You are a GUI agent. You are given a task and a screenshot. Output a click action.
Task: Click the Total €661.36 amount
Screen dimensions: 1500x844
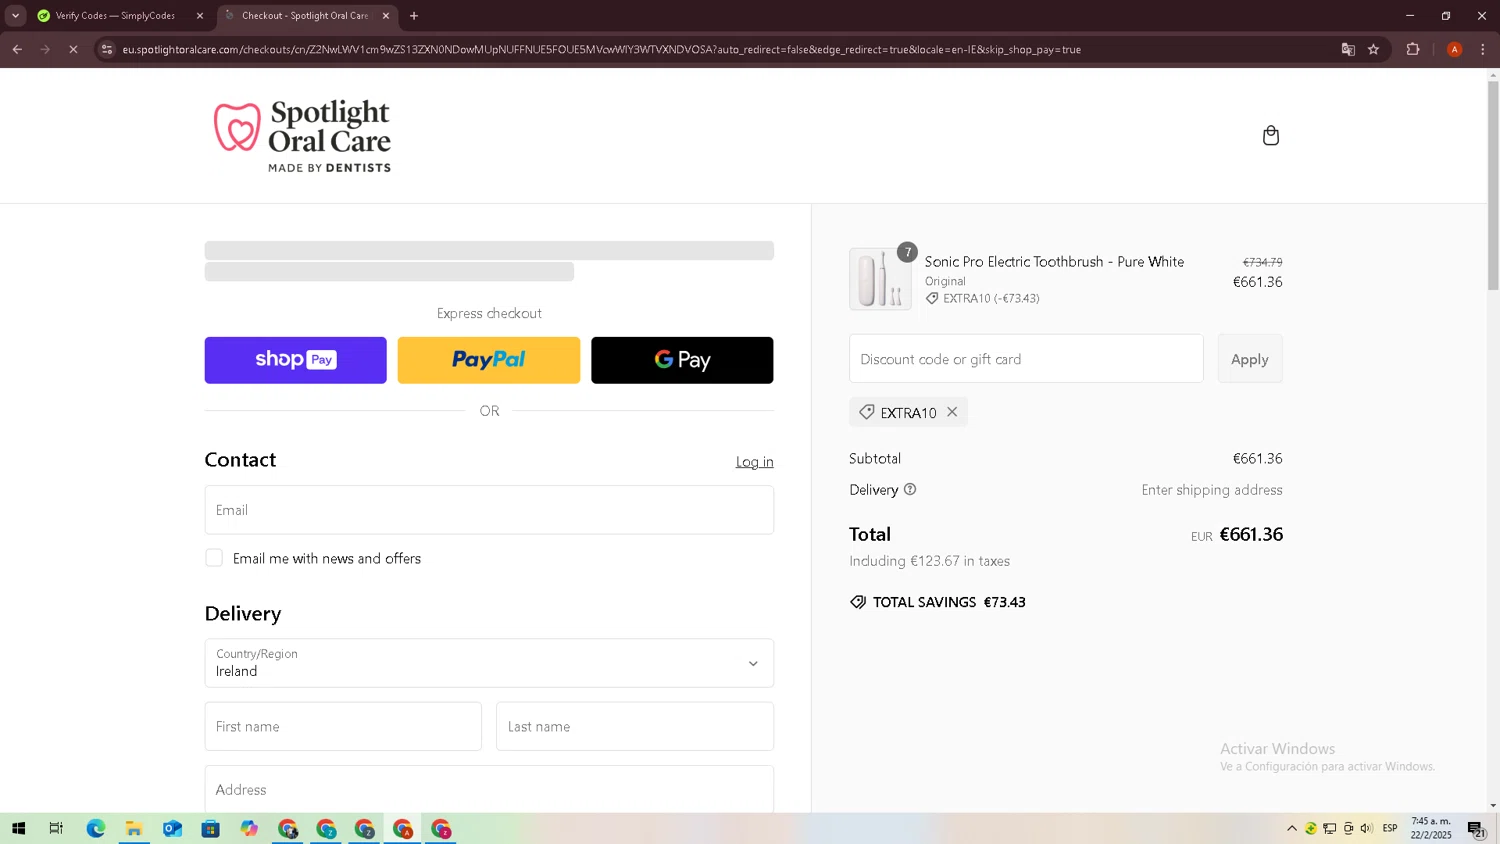(1251, 534)
